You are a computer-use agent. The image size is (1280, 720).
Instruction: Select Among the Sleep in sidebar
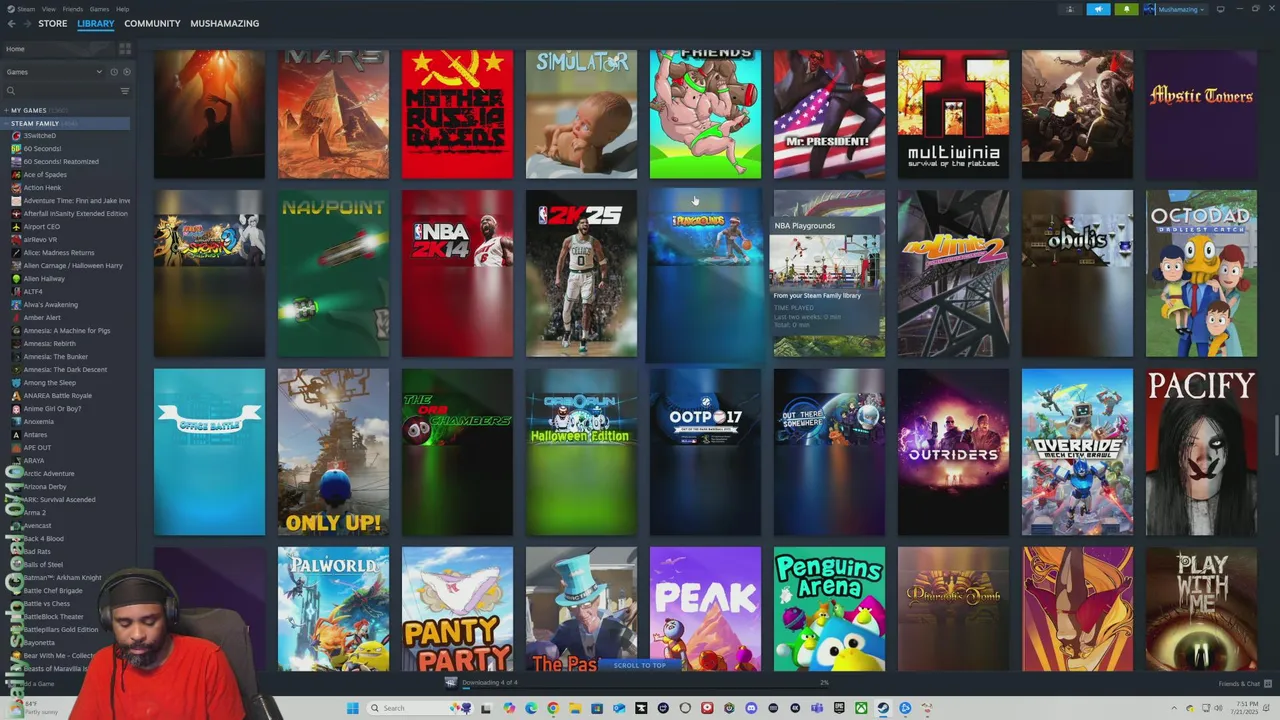tap(50, 382)
